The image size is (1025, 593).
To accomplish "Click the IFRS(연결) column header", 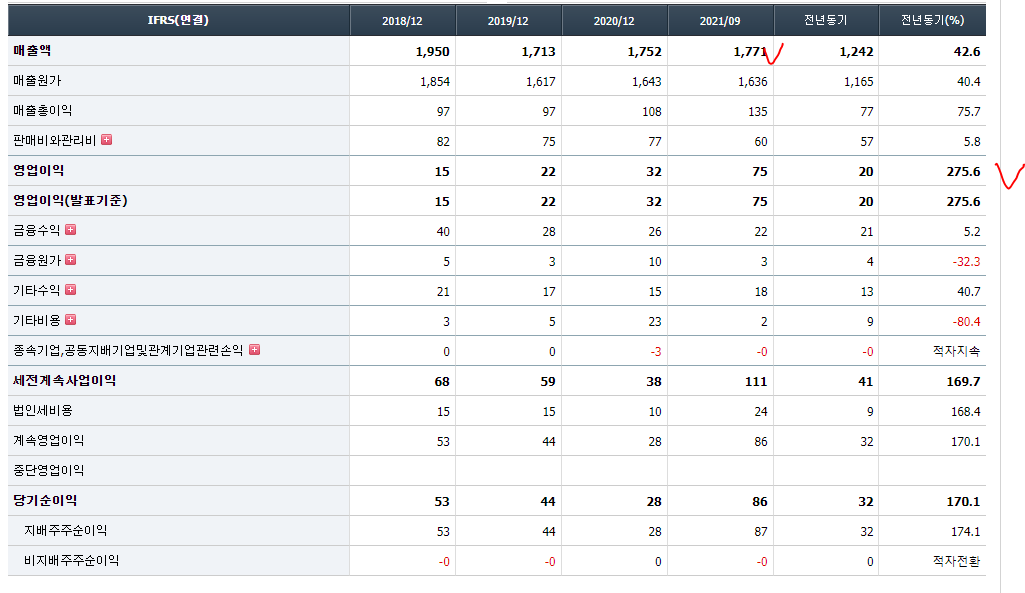I will point(178,20).
